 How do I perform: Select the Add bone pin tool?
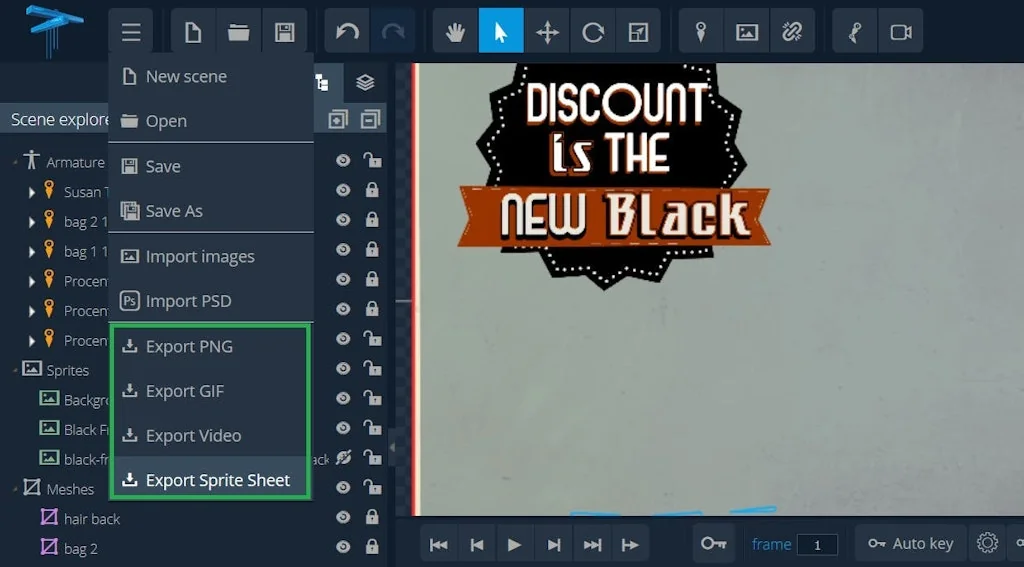click(x=701, y=32)
